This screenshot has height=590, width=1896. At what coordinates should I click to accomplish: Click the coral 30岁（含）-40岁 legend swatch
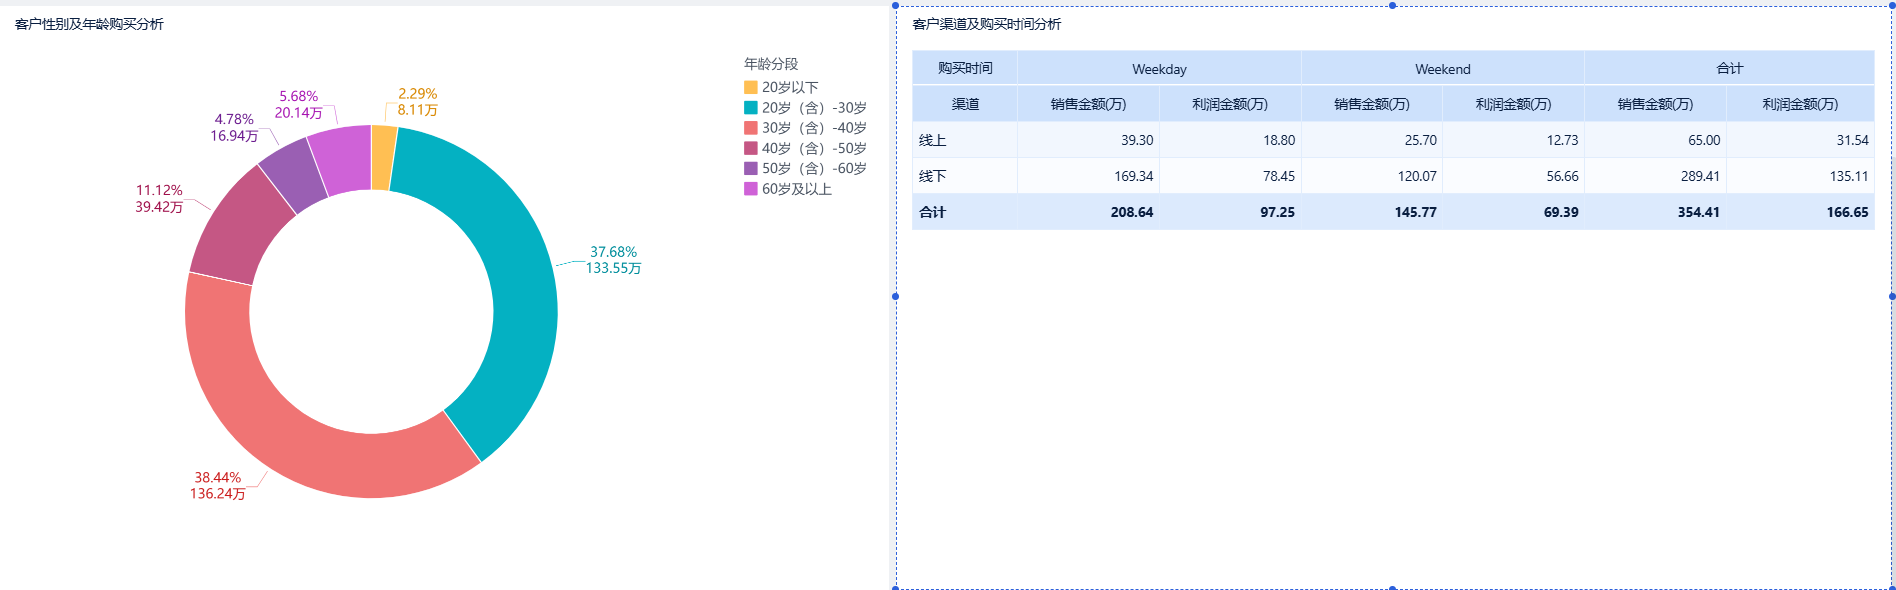tap(750, 128)
